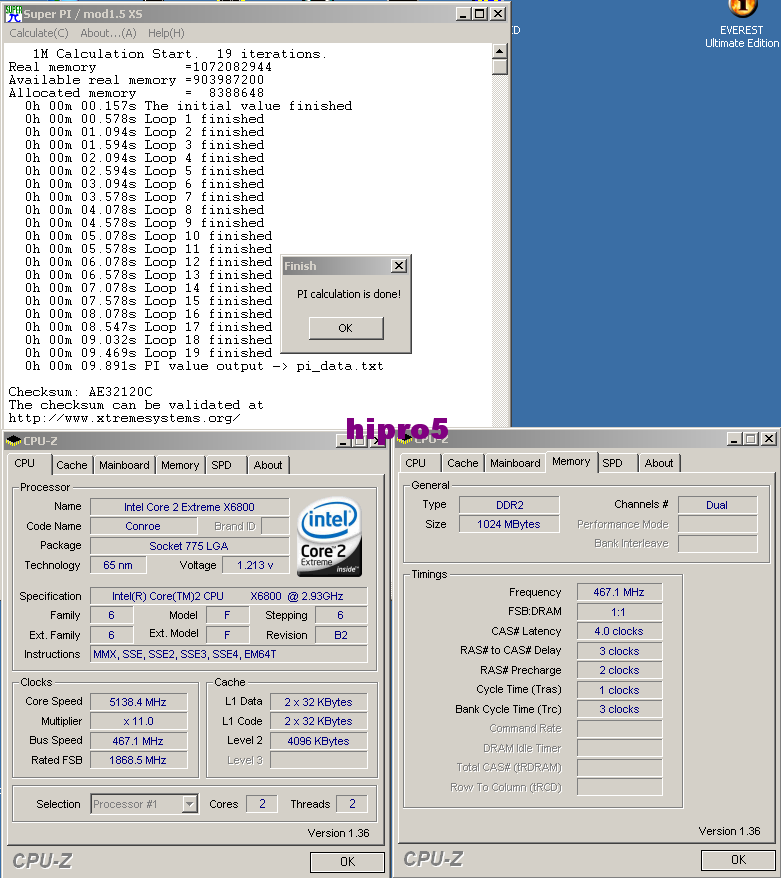The width and height of the screenshot is (781, 878).
Task: Close the right CPU-Z window
Action: coord(769,439)
